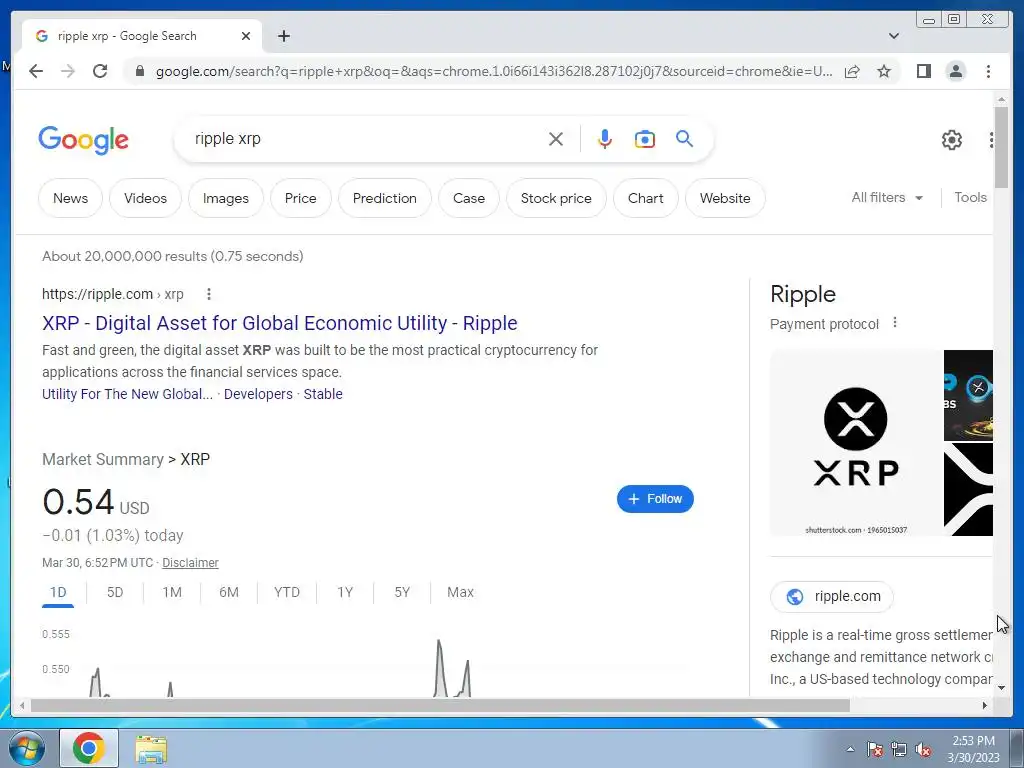The height and width of the screenshot is (768, 1024).
Task: Reload the current page
Action: click(100, 71)
